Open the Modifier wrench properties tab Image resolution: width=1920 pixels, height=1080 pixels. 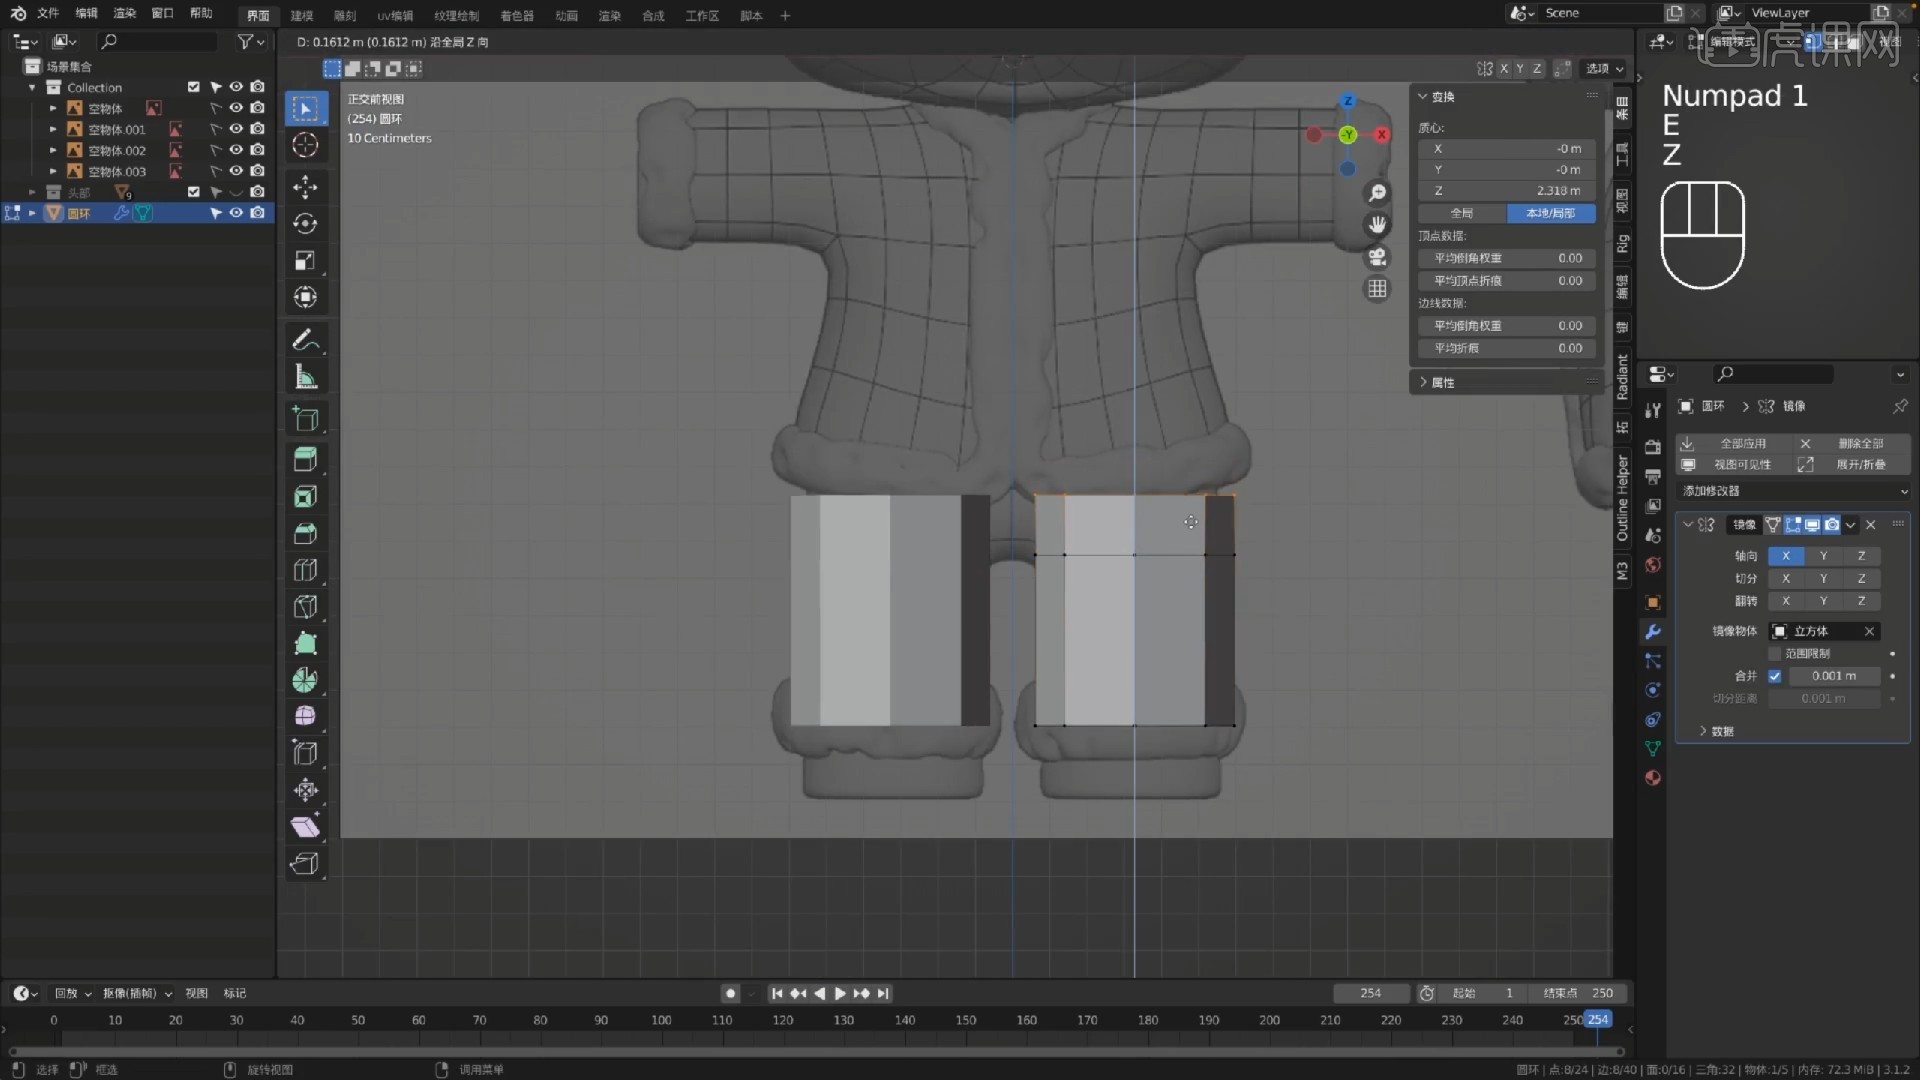coord(1653,632)
